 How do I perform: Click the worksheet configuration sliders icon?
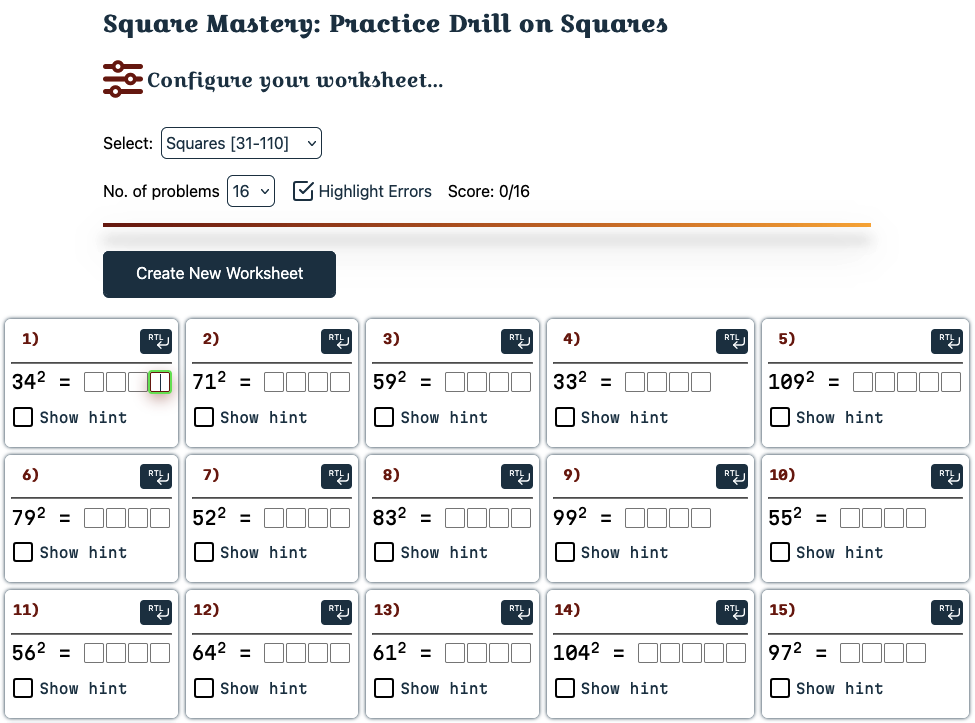pos(120,79)
